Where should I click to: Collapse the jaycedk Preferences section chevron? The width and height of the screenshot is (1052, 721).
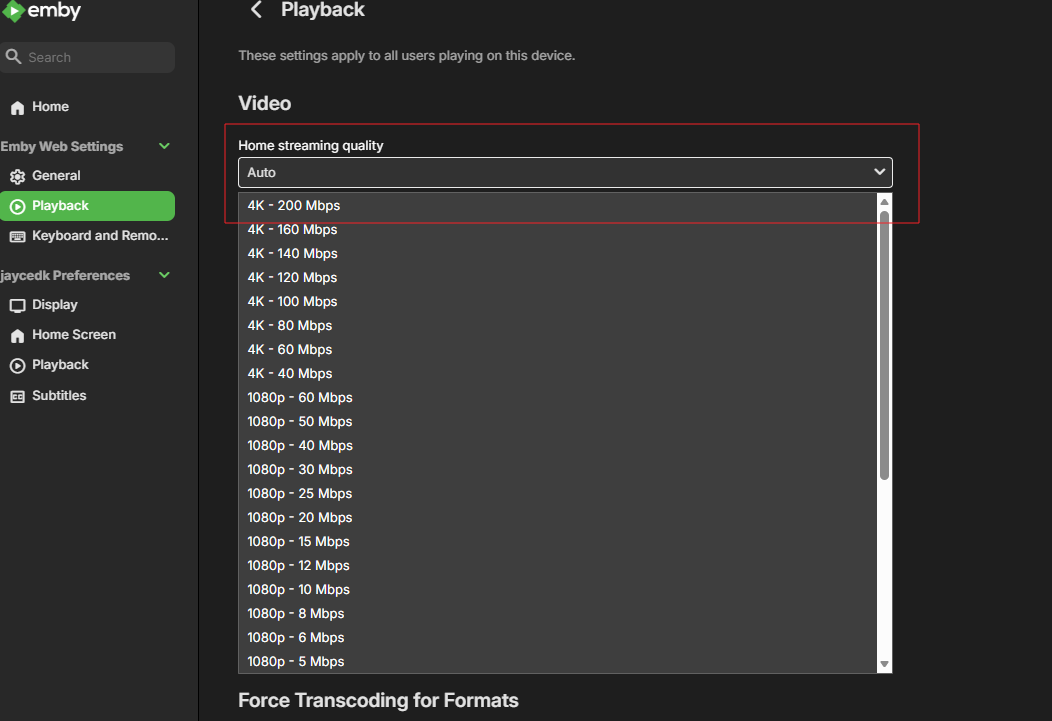[x=164, y=275]
